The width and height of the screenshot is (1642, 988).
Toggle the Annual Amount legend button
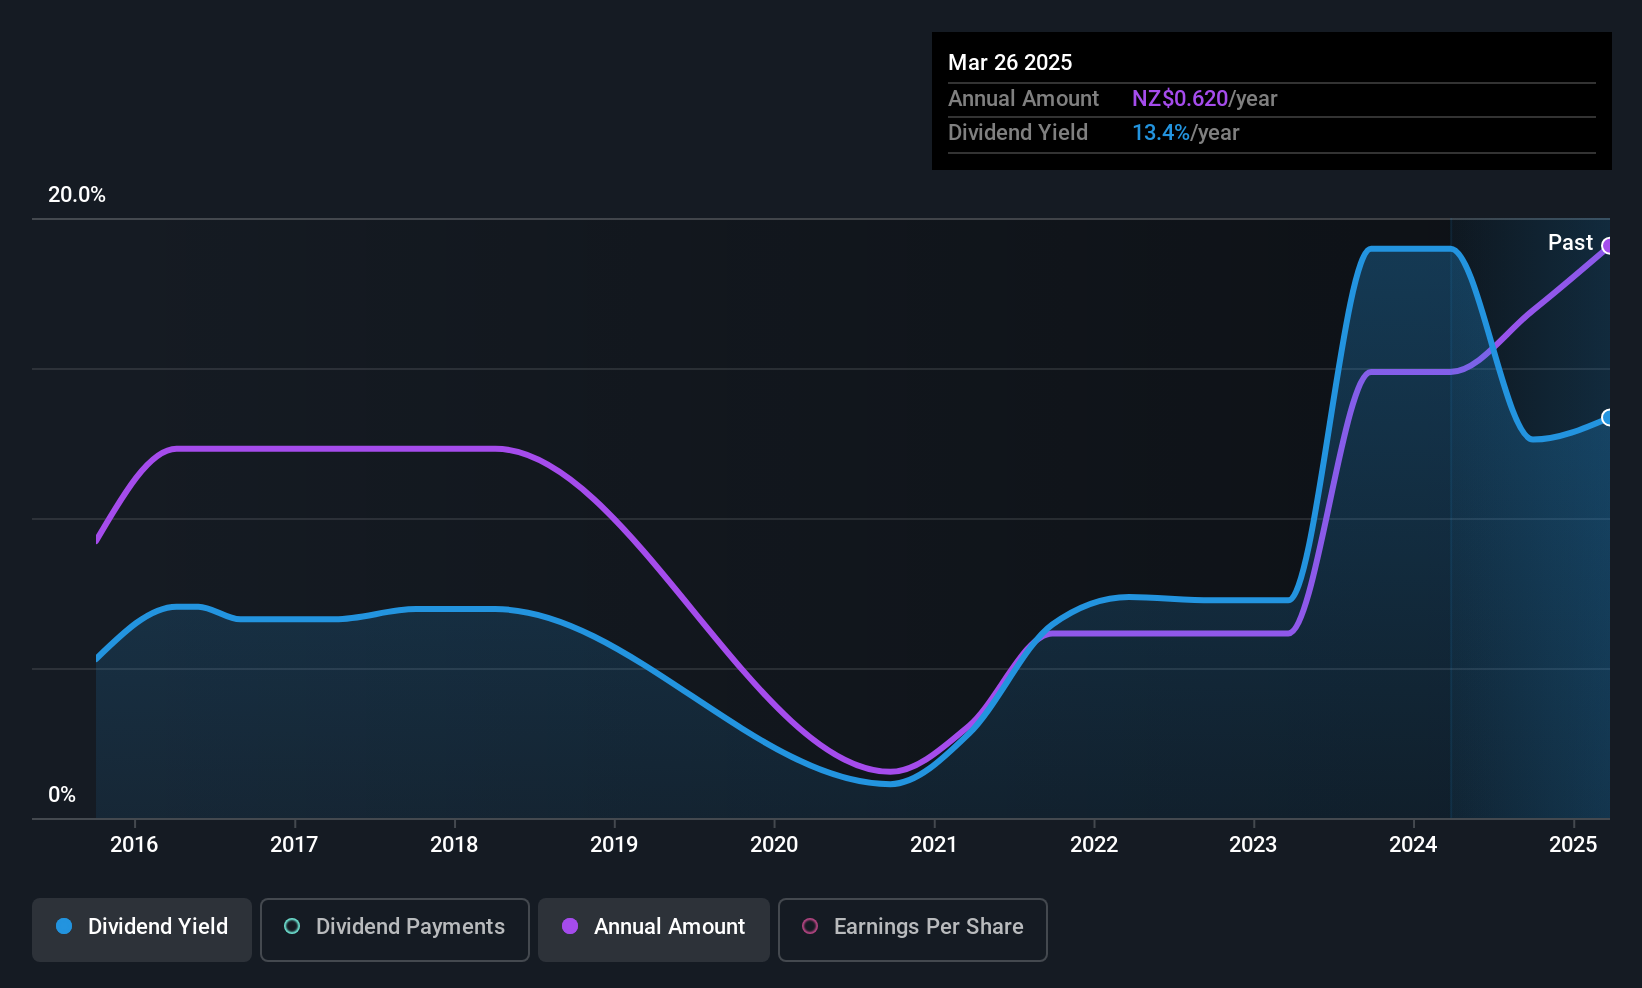[654, 929]
